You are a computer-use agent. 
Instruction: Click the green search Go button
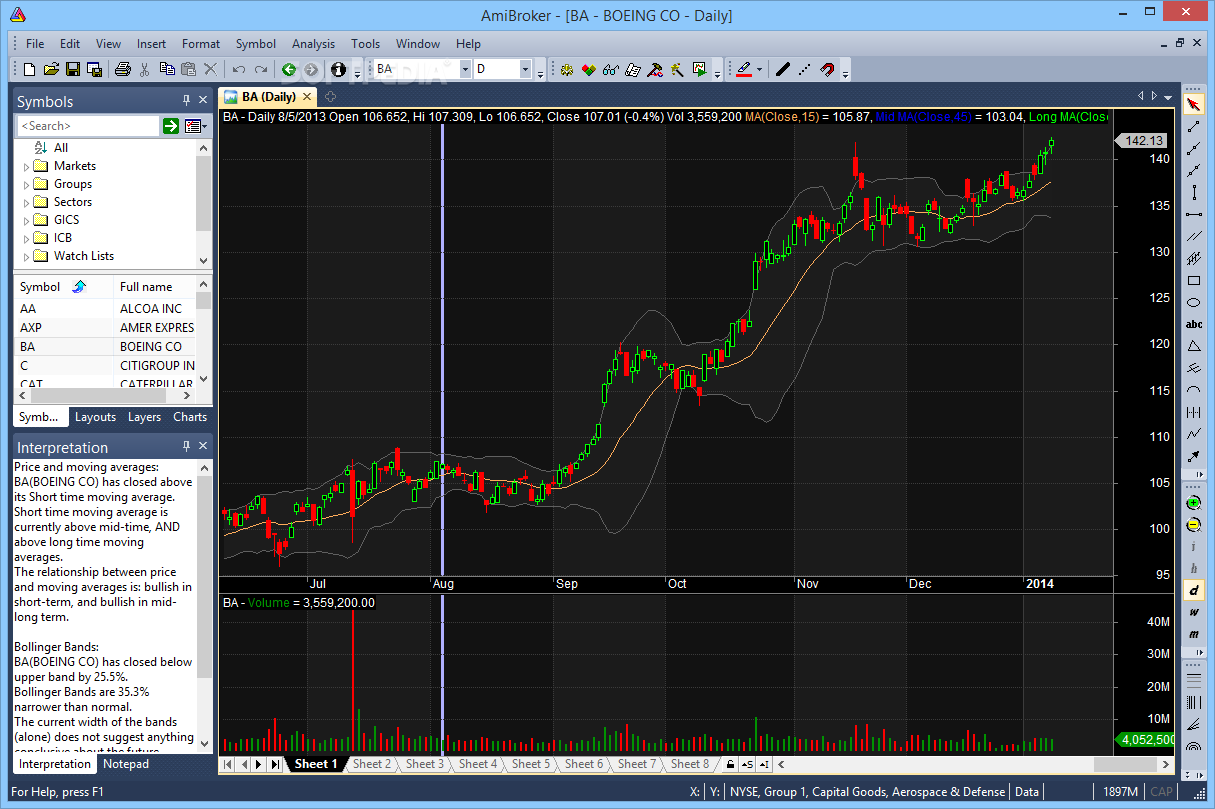click(171, 126)
